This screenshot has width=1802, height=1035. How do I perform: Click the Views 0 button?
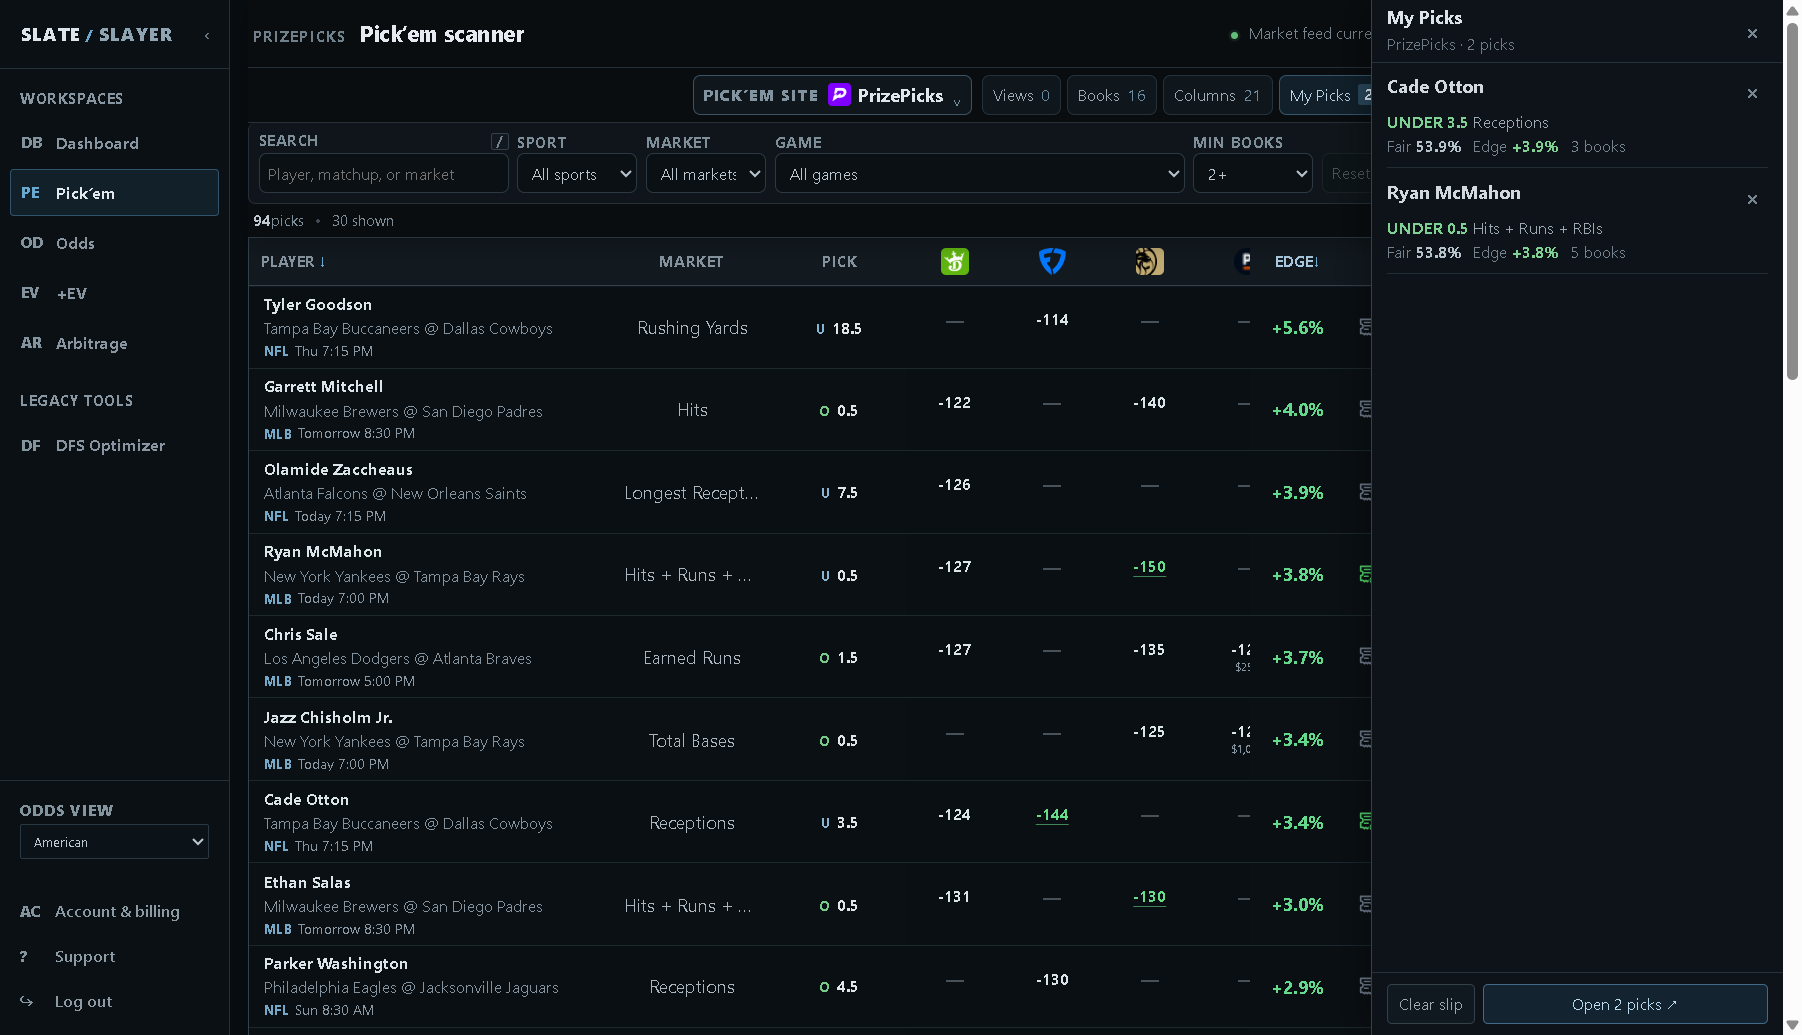click(x=1021, y=95)
